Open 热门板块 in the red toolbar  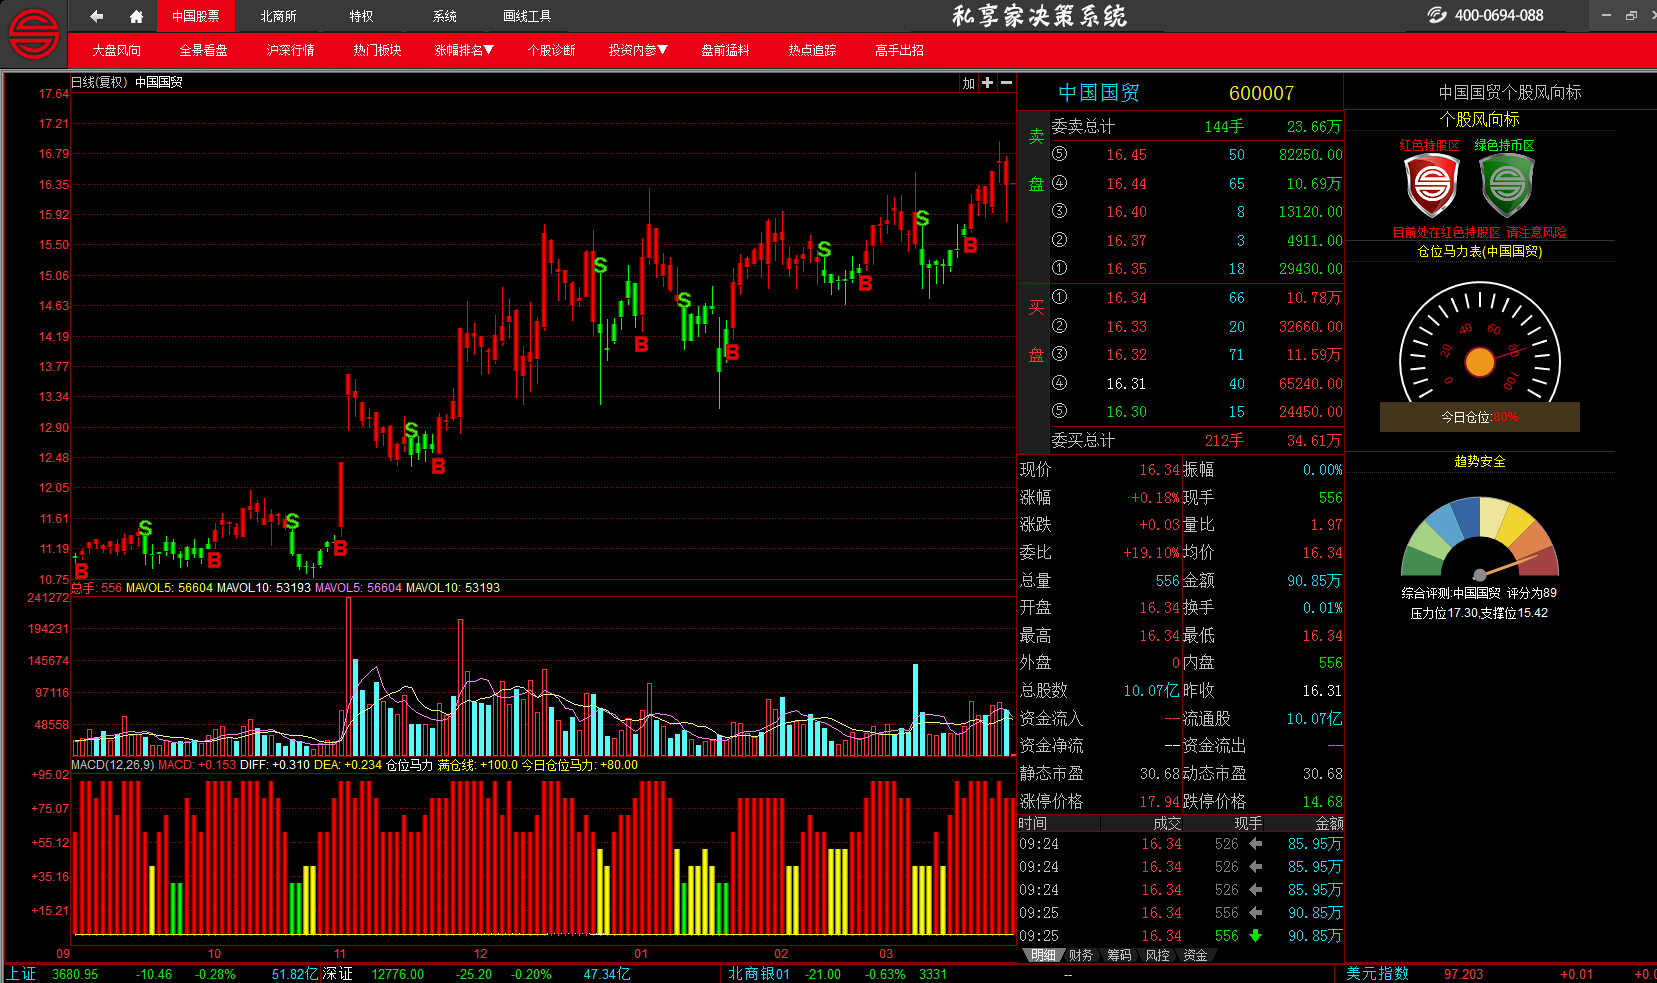(x=377, y=50)
